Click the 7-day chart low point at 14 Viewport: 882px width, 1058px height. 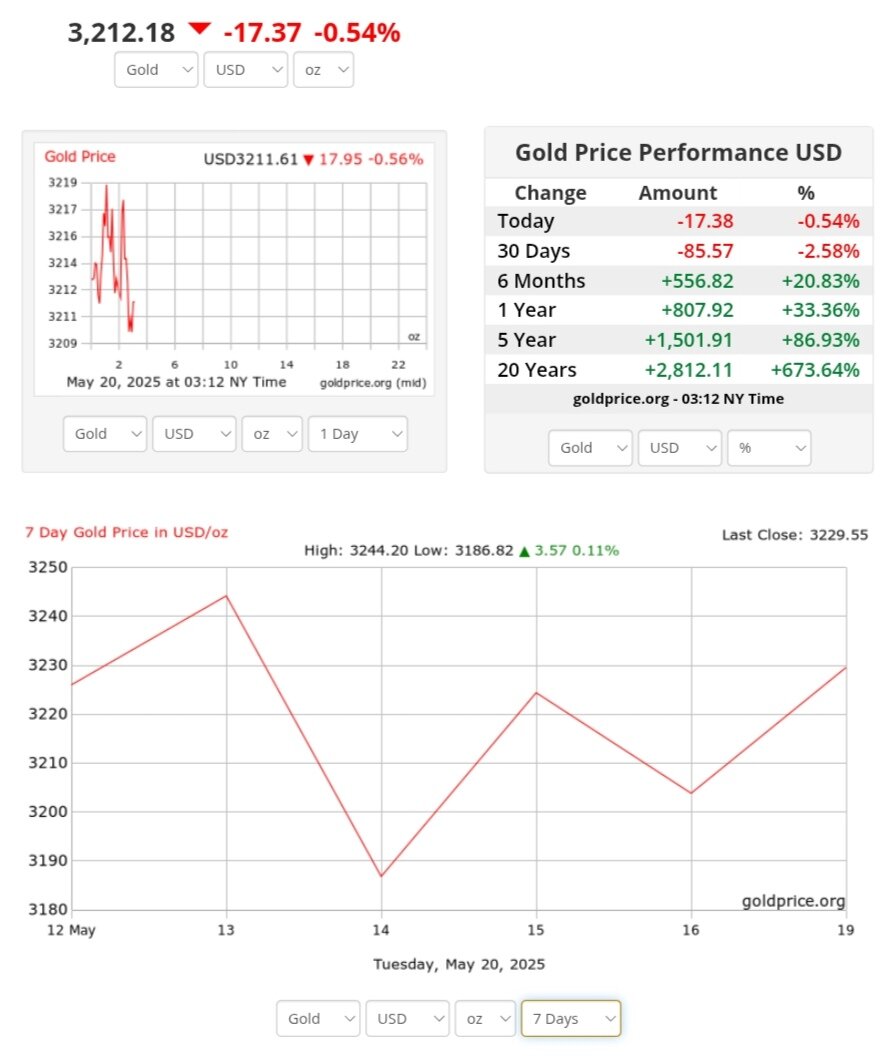point(381,876)
